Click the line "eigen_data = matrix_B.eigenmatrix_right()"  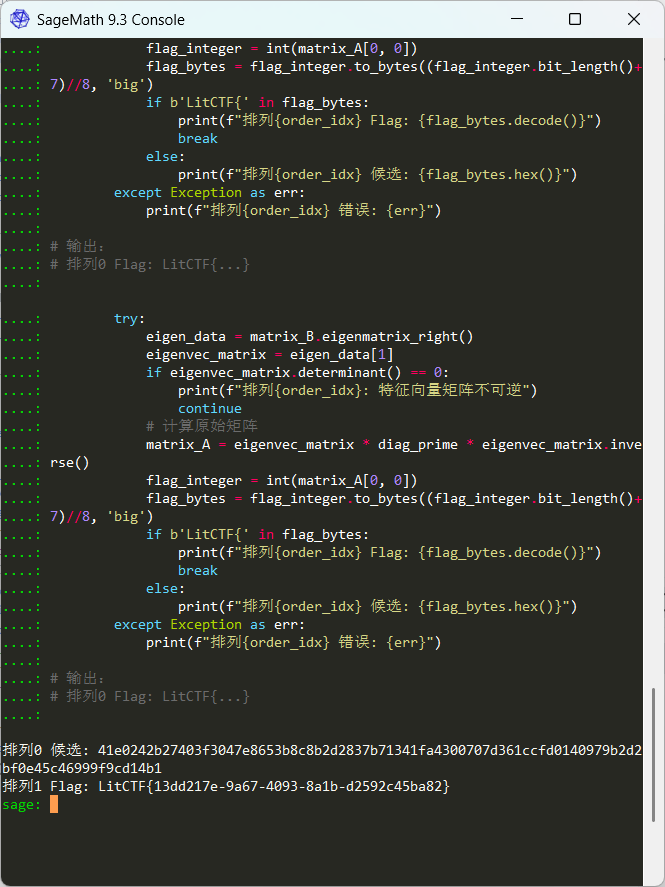310,337
